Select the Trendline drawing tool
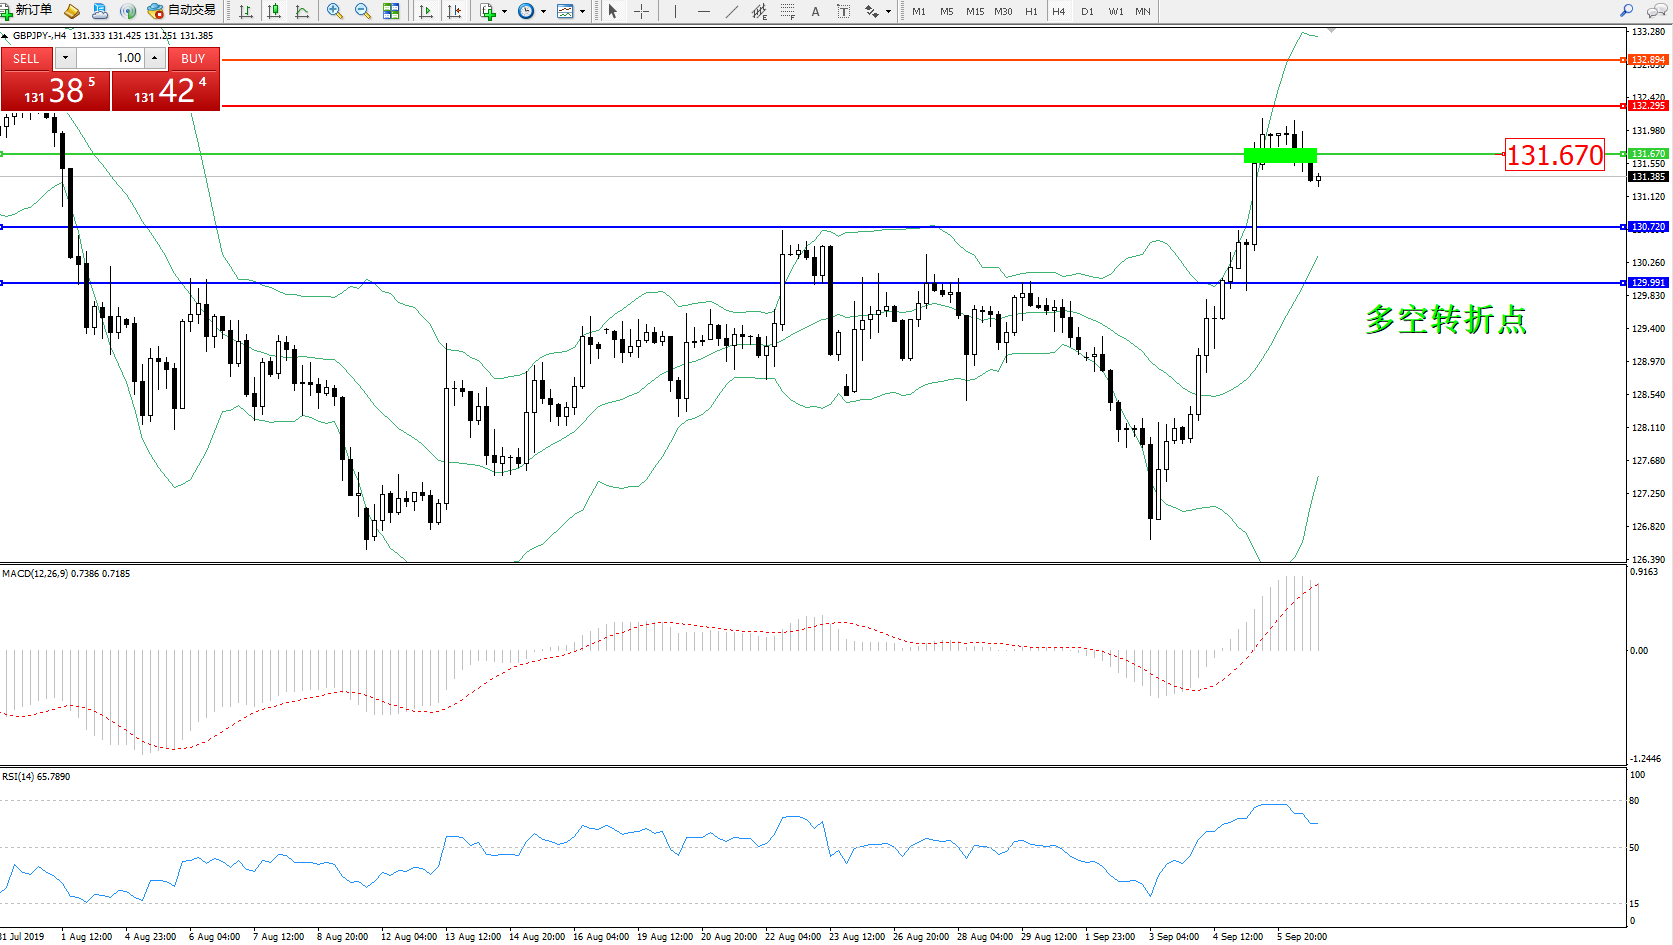1673x945 pixels. point(732,11)
